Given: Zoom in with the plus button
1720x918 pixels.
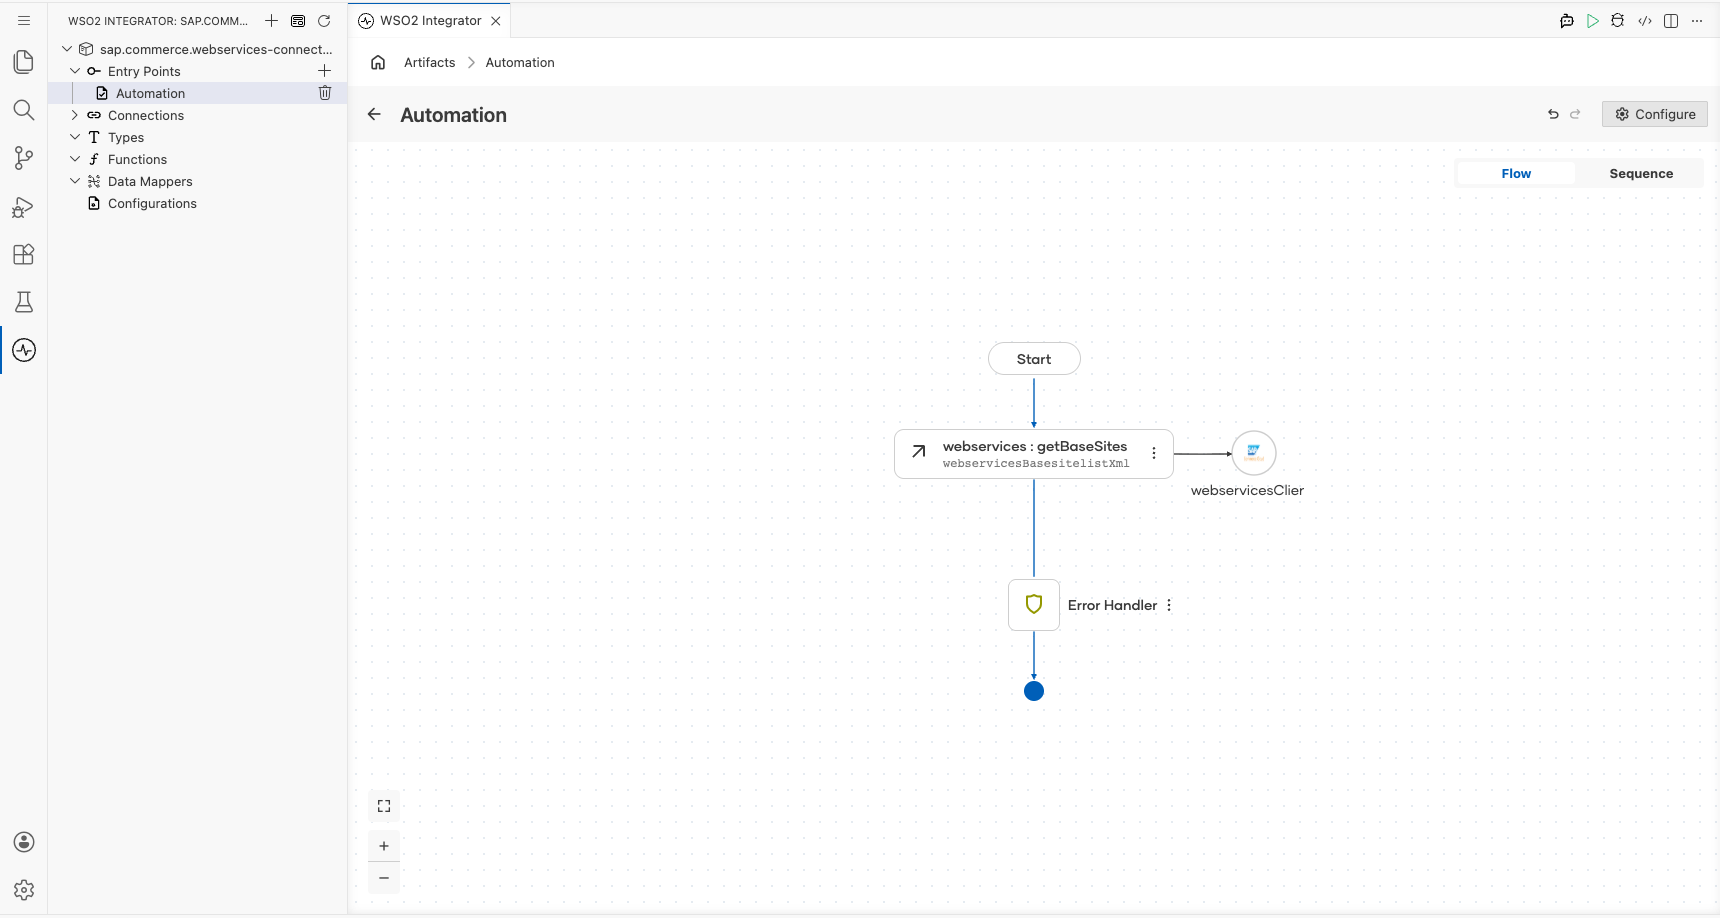Looking at the screenshot, I should coord(384,846).
